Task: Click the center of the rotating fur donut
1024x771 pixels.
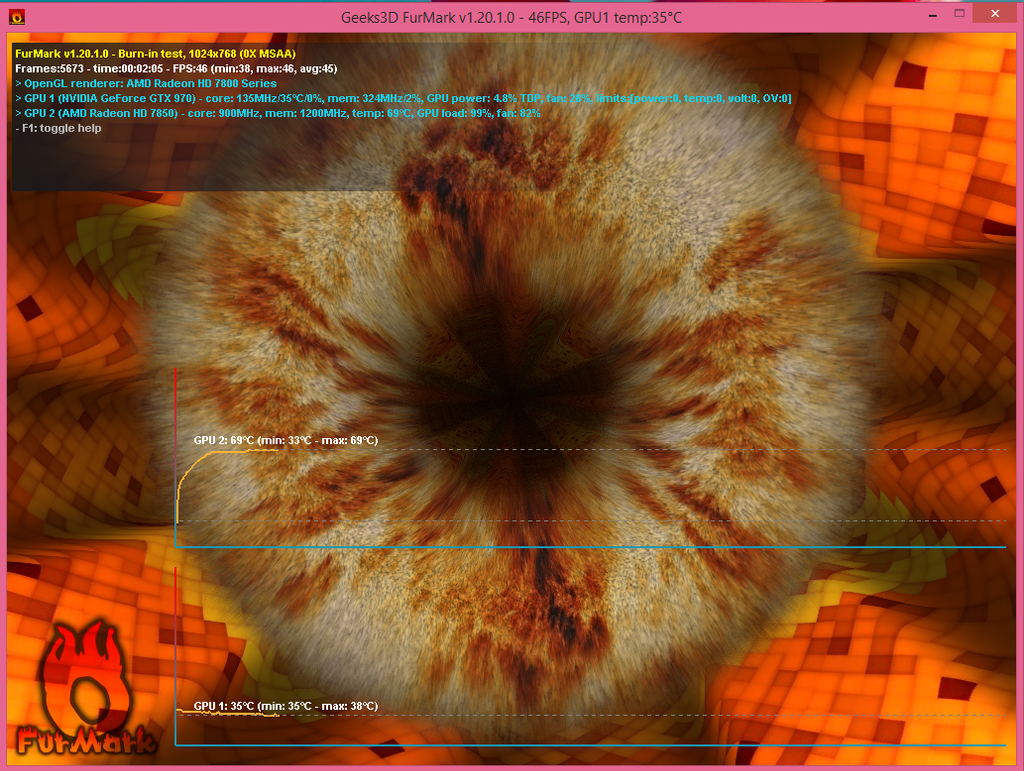Action: [x=512, y=400]
